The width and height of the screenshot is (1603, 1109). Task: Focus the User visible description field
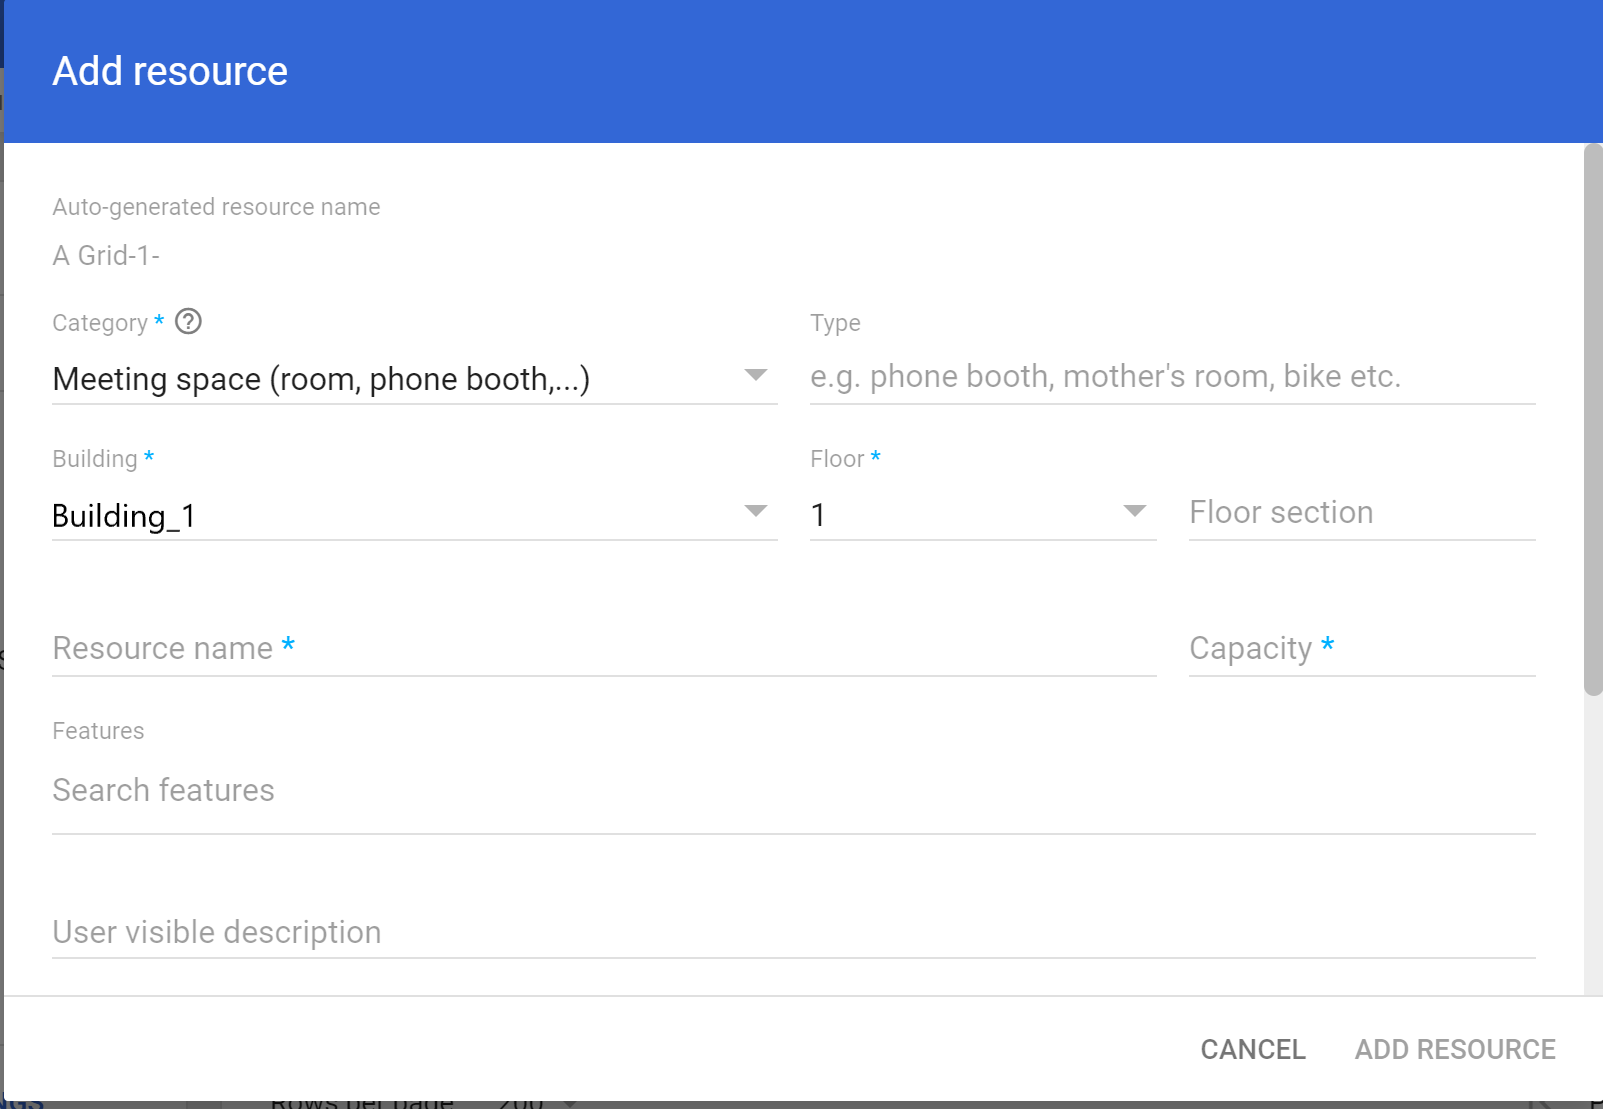click(x=792, y=932)
